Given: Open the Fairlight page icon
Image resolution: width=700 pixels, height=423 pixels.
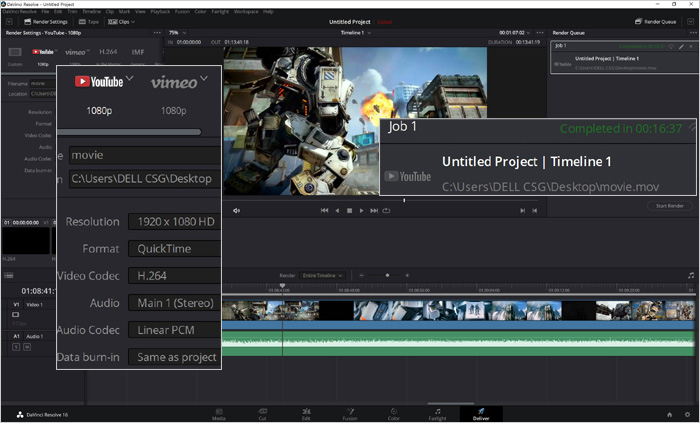Looking at the screenshot, I should [438, 414].
